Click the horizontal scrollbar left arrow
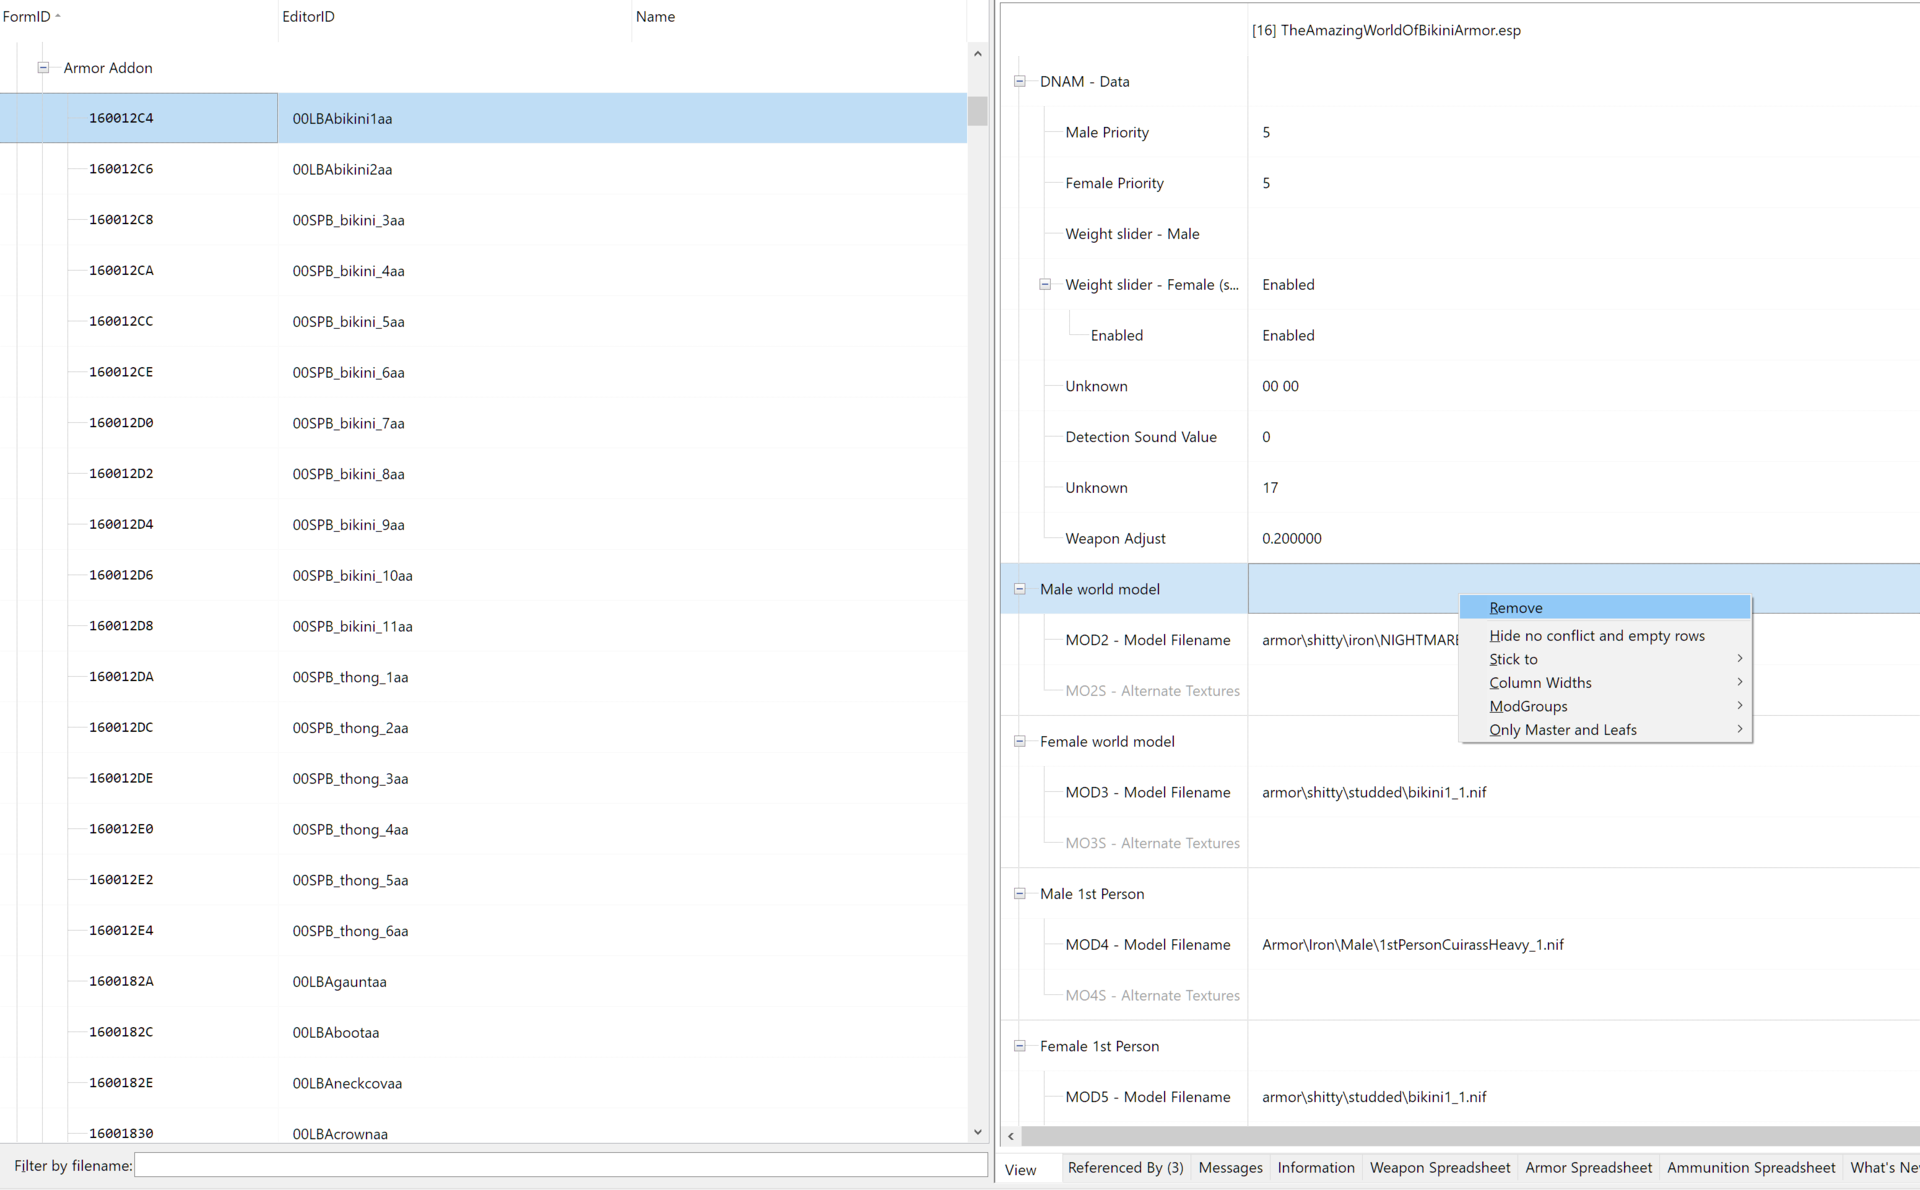The height and width of the screenshot is (1190, 1920). [1011, 1137]
